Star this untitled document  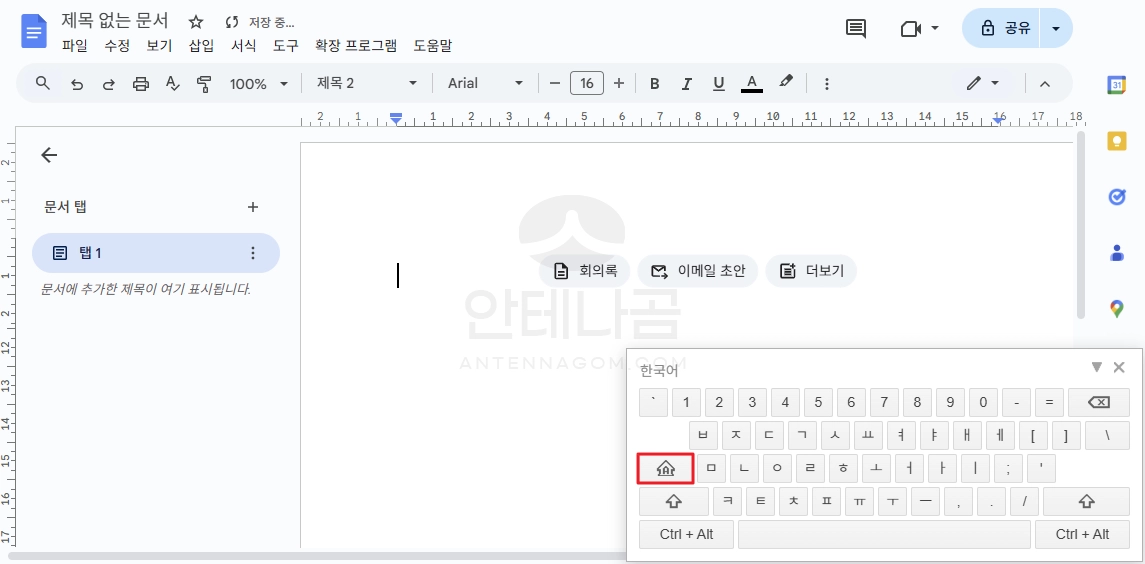(x=196, y=21)
